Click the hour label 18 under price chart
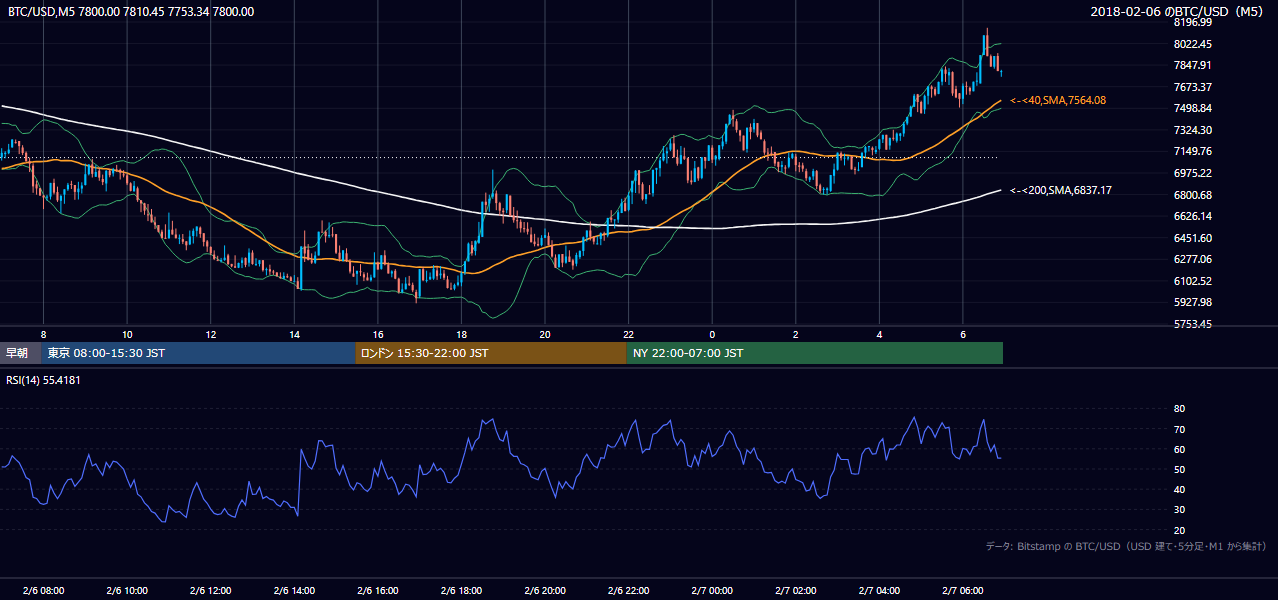This screenshot has width=1278, height=600. pyautogui.click(x=461, y=334)
